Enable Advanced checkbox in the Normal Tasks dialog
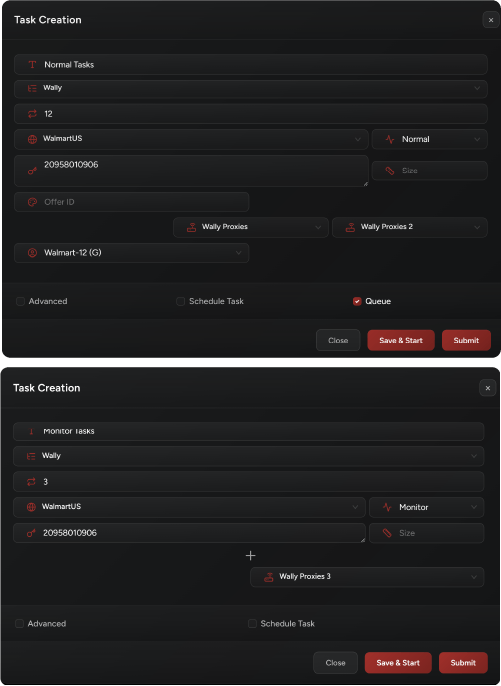Viewport: 501px width, 686px height. 20,301
